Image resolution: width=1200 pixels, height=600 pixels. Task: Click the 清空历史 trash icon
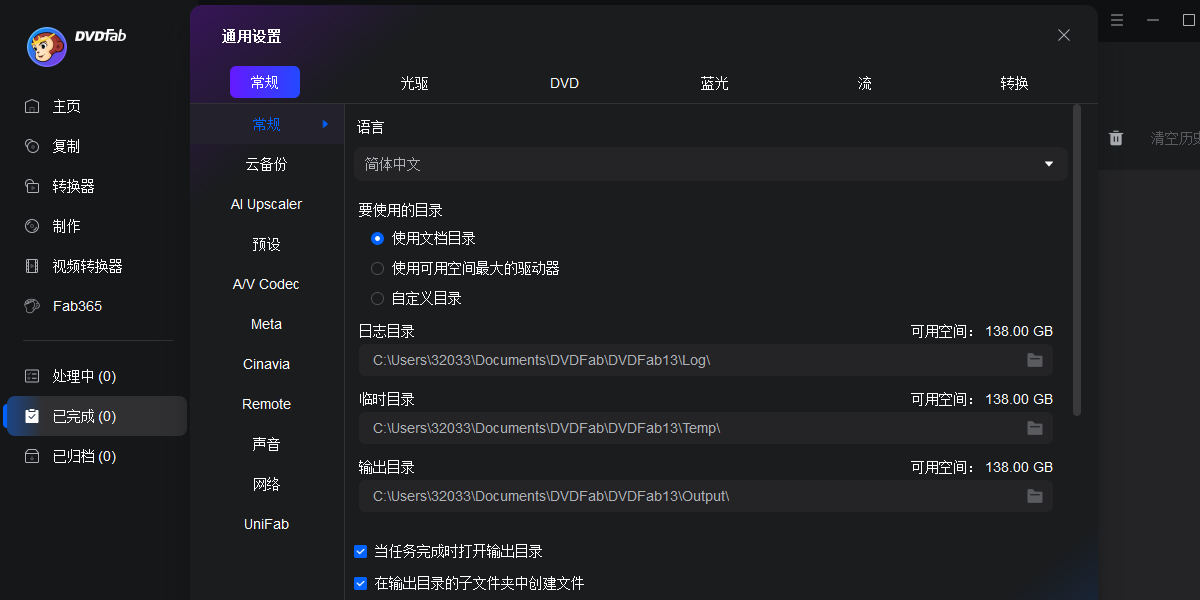1116,139
